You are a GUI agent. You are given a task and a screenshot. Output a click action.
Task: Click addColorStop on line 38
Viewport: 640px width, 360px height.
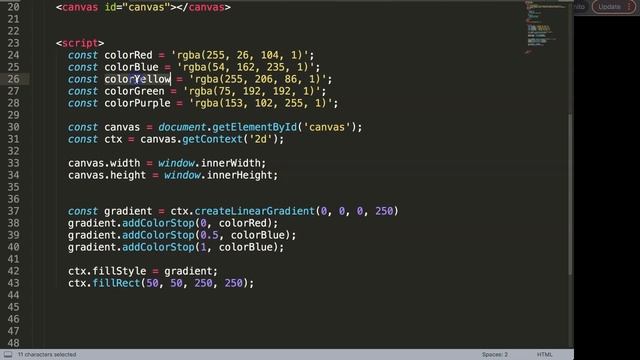158,223
